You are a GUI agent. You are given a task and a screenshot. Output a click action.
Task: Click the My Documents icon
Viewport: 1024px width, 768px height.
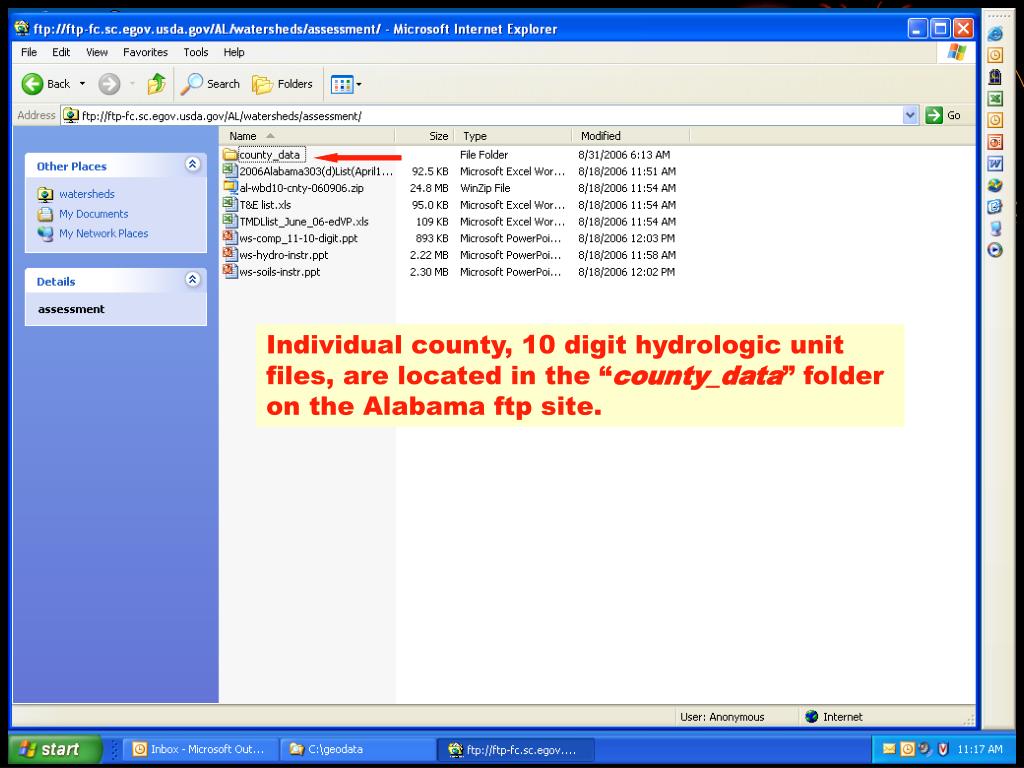tap(45, 214)
